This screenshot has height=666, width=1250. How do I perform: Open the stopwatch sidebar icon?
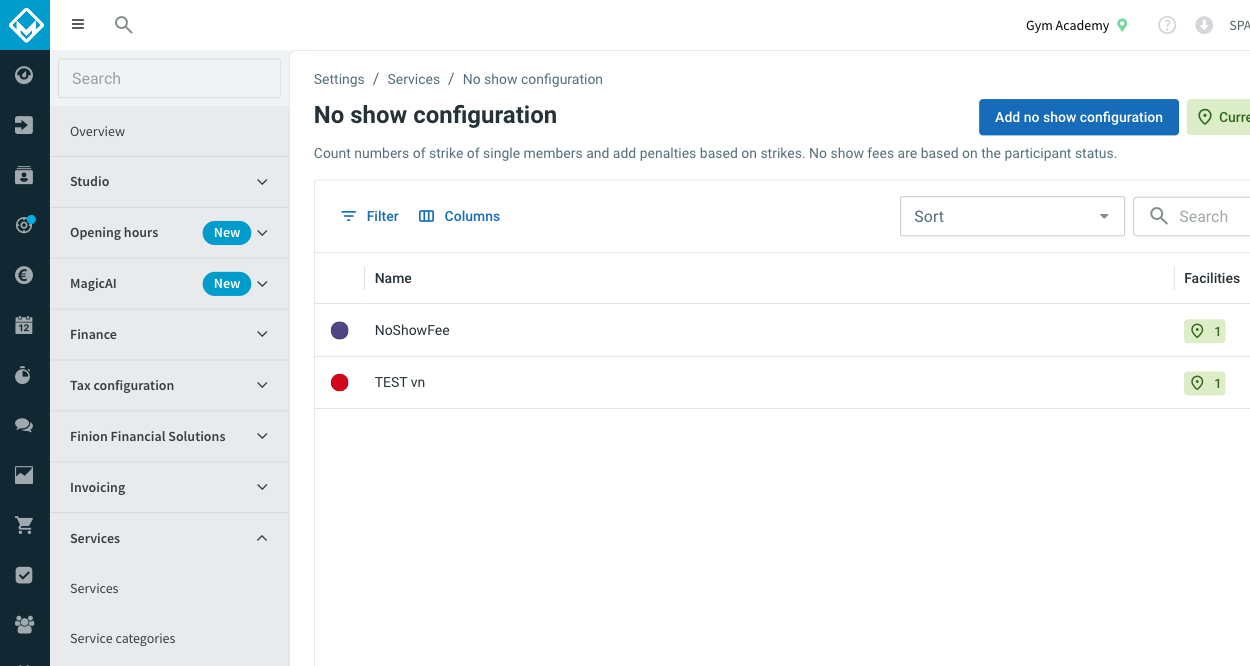(24, 375)
